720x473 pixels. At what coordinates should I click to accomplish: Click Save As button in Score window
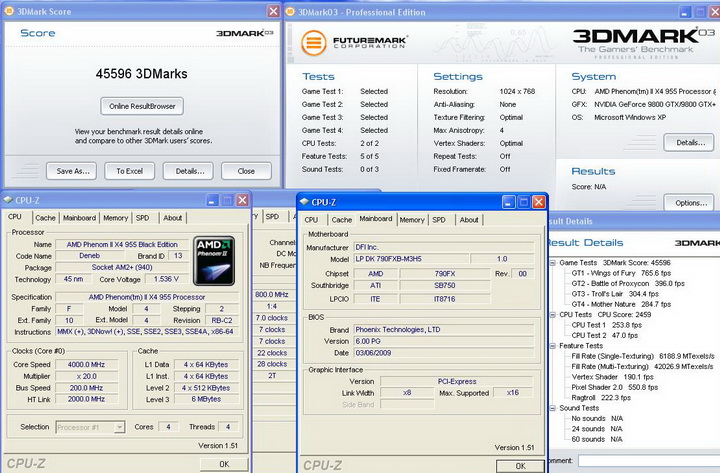pyautogui.click(x=71, y=171)
